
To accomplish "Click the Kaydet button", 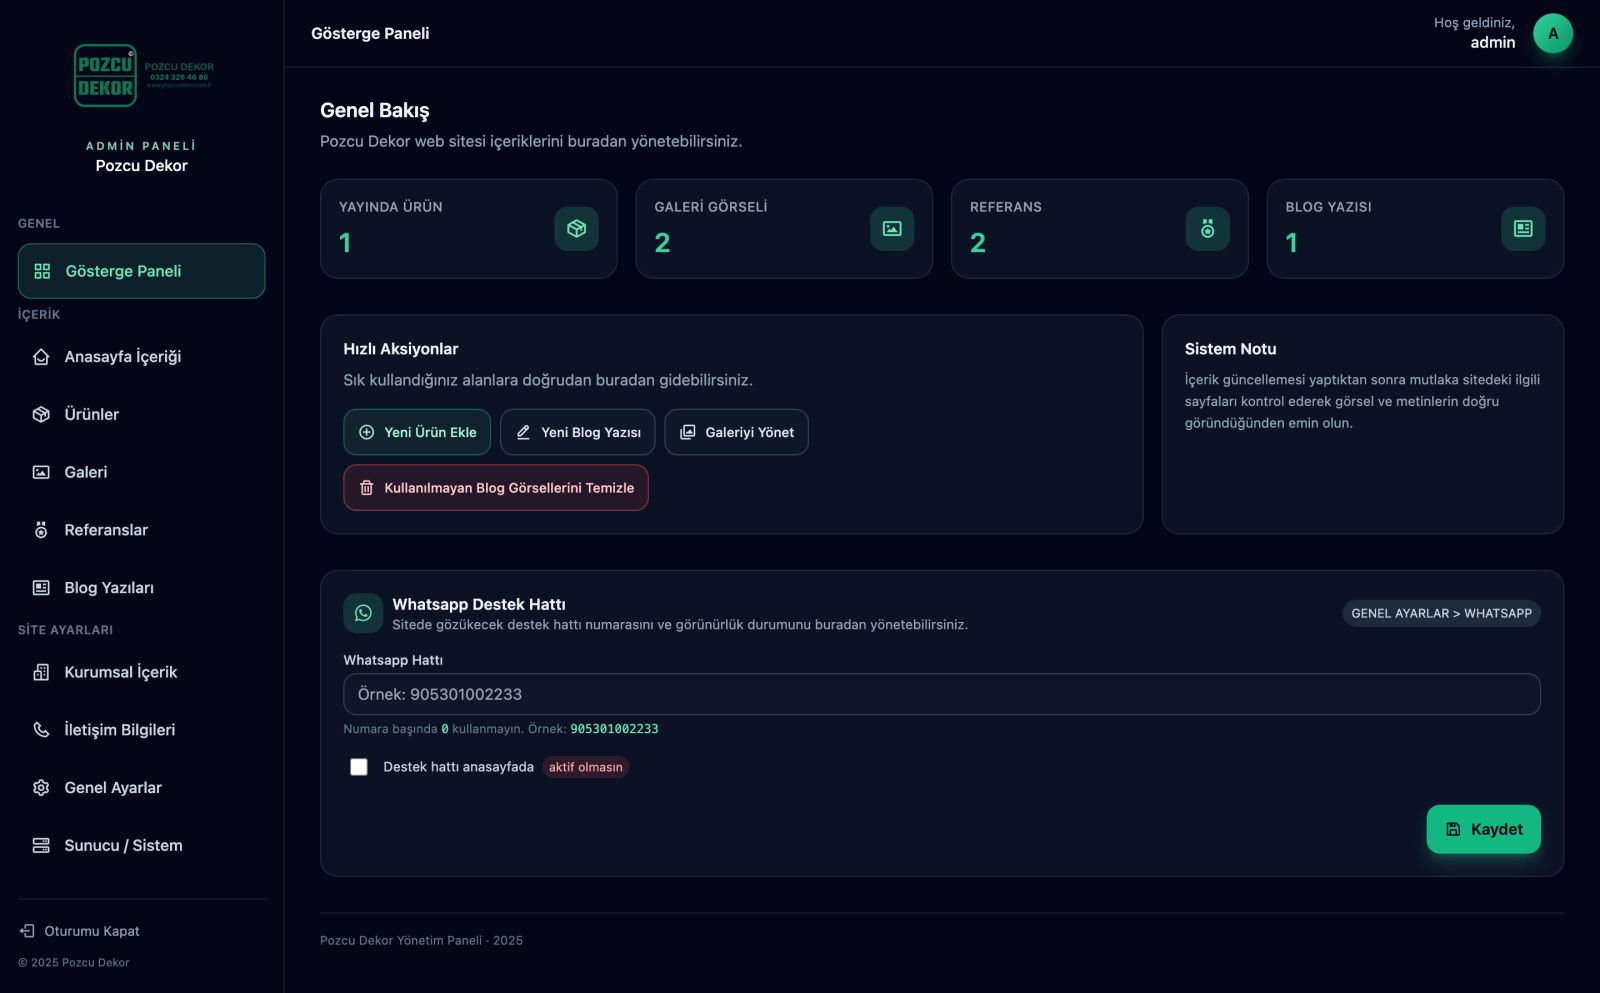I will coord(1484,828).
